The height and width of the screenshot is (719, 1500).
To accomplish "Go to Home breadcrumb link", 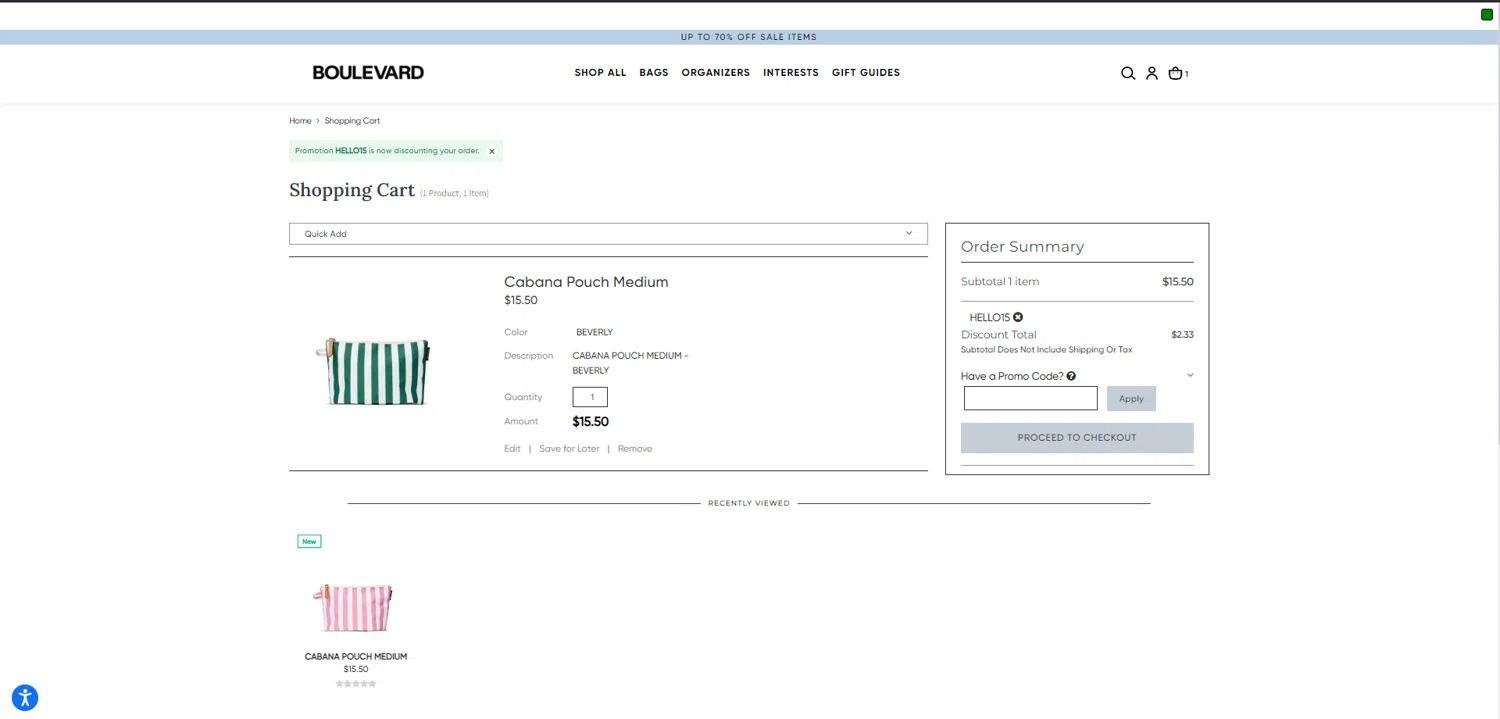I will (300, 121).
